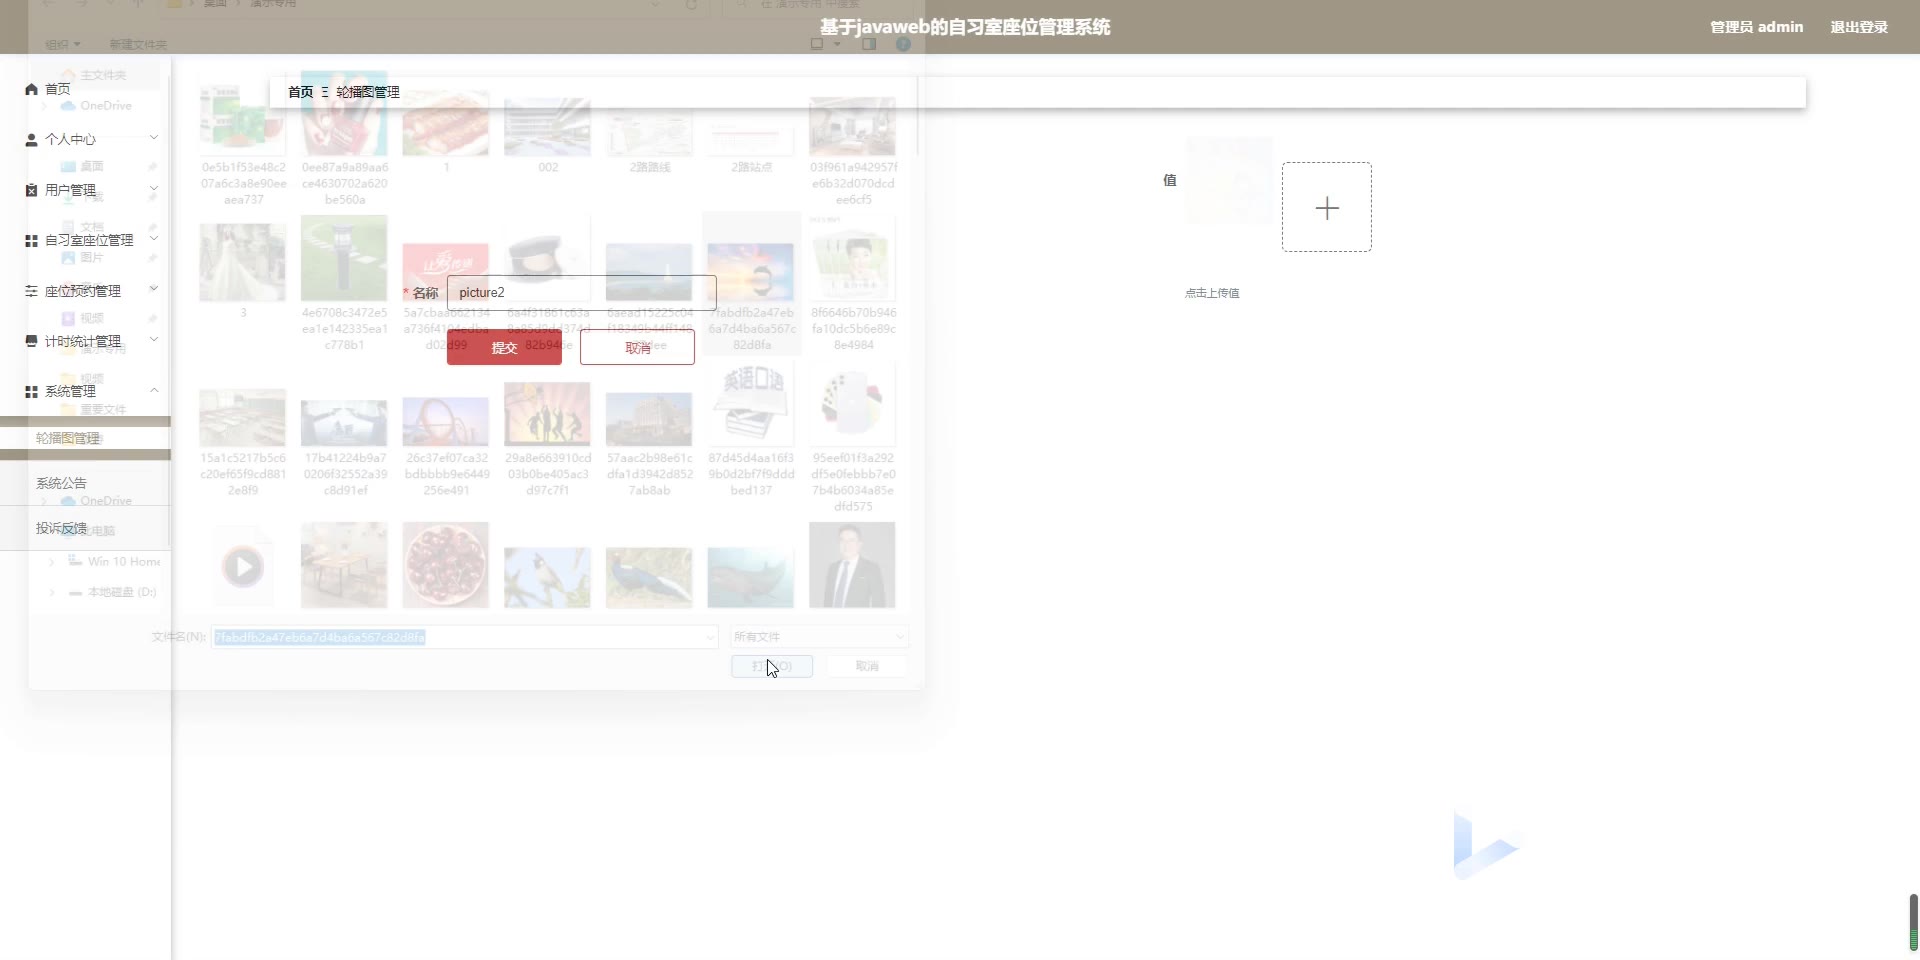Click the home icon beside 首页 in sidebar
1920x960 pixels.
31,89
